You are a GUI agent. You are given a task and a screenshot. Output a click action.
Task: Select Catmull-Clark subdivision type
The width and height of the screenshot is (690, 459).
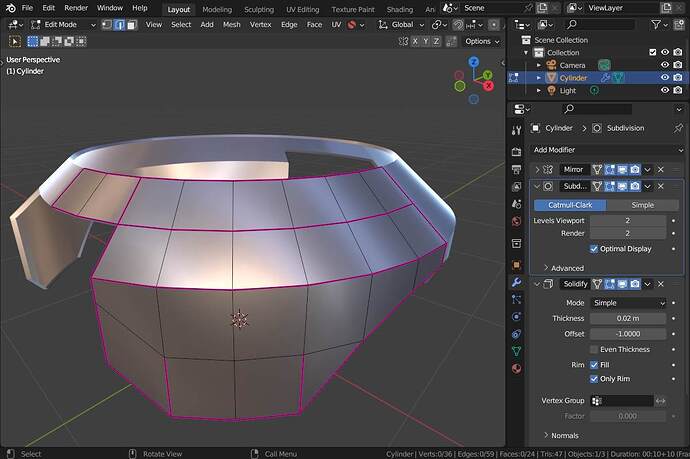(x=570, y=205)
